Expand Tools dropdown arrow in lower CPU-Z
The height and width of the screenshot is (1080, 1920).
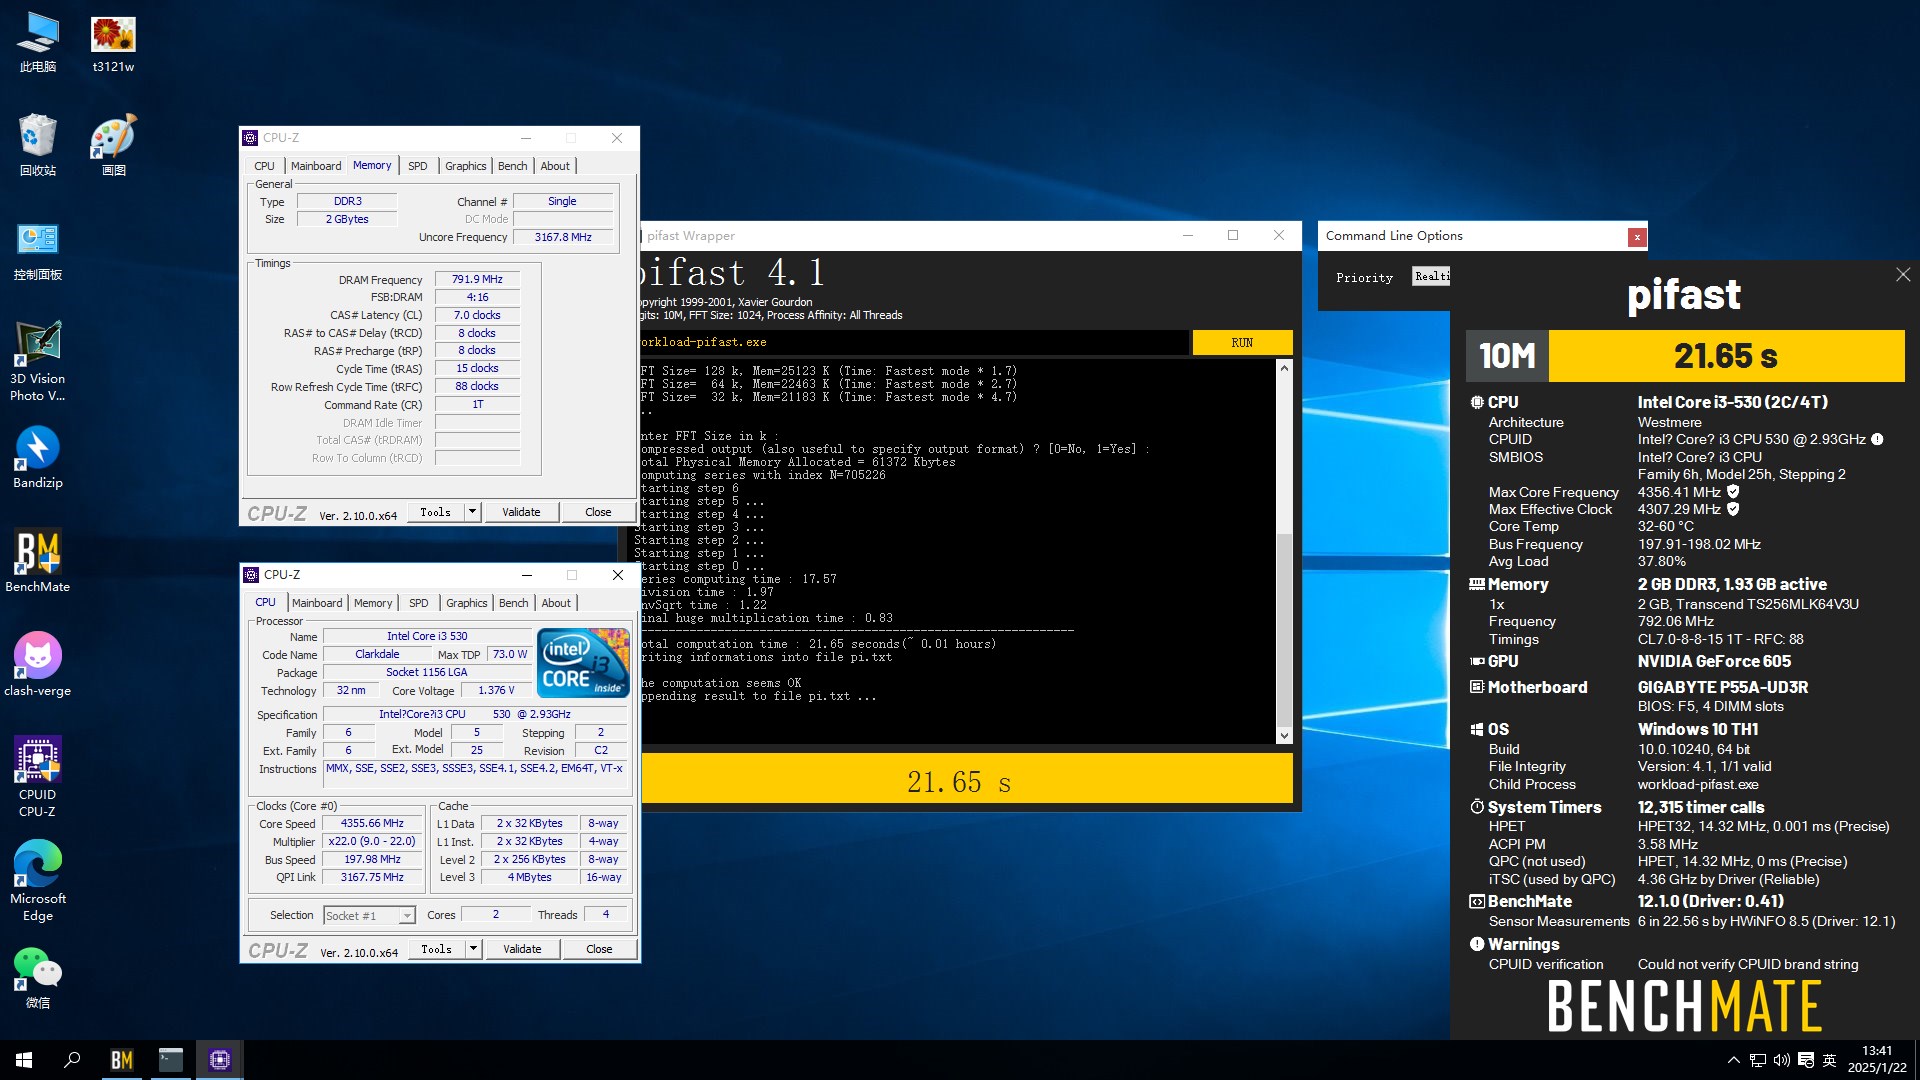tap(474, 949)
